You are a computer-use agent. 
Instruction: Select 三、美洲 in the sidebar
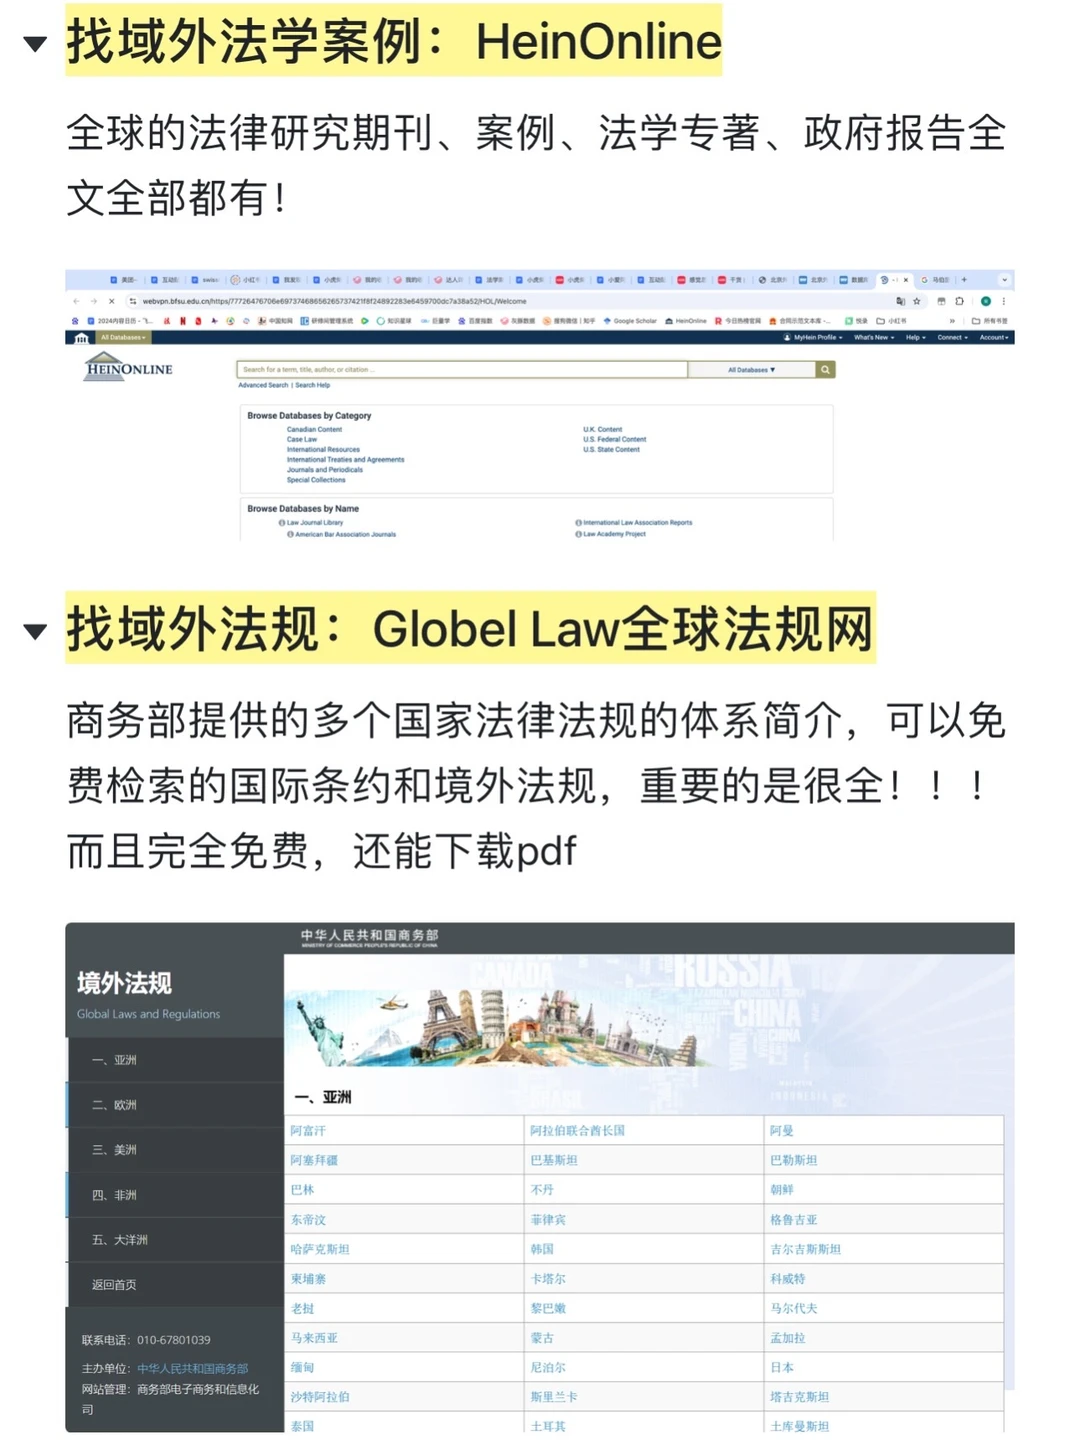coord(175,1150)
